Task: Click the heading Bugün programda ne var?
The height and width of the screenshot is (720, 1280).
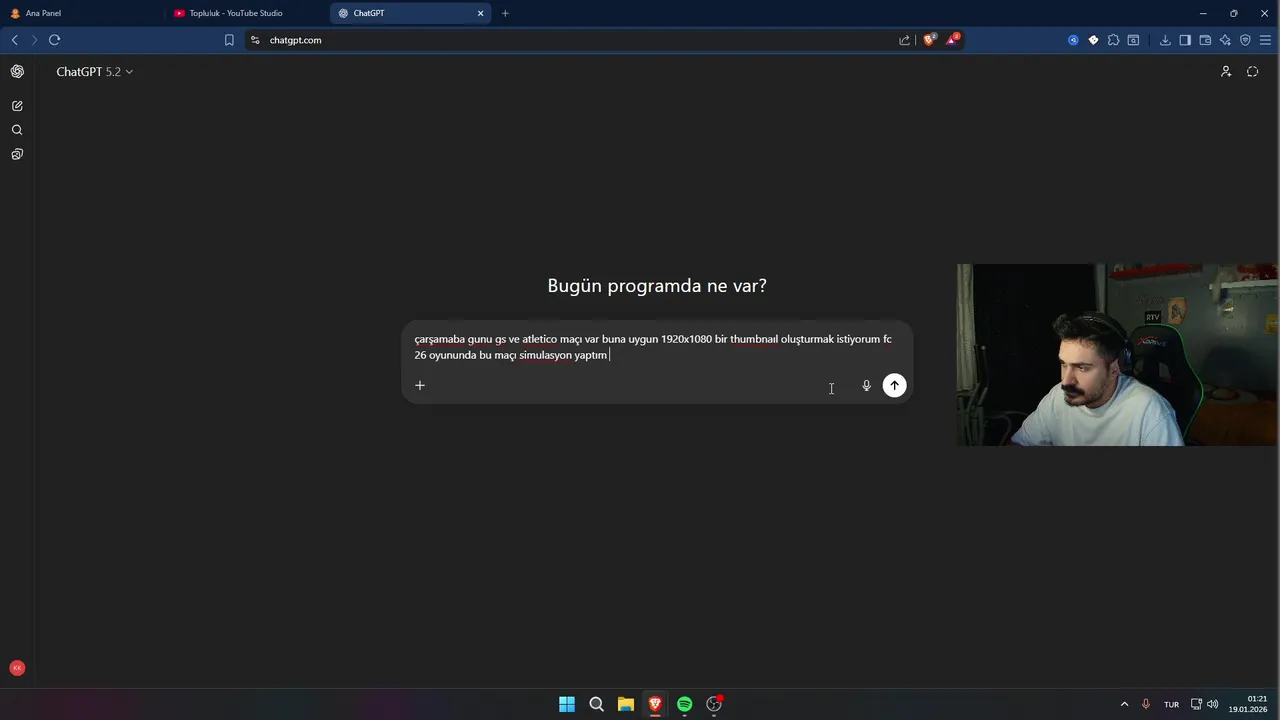Action: coord(657,286)
